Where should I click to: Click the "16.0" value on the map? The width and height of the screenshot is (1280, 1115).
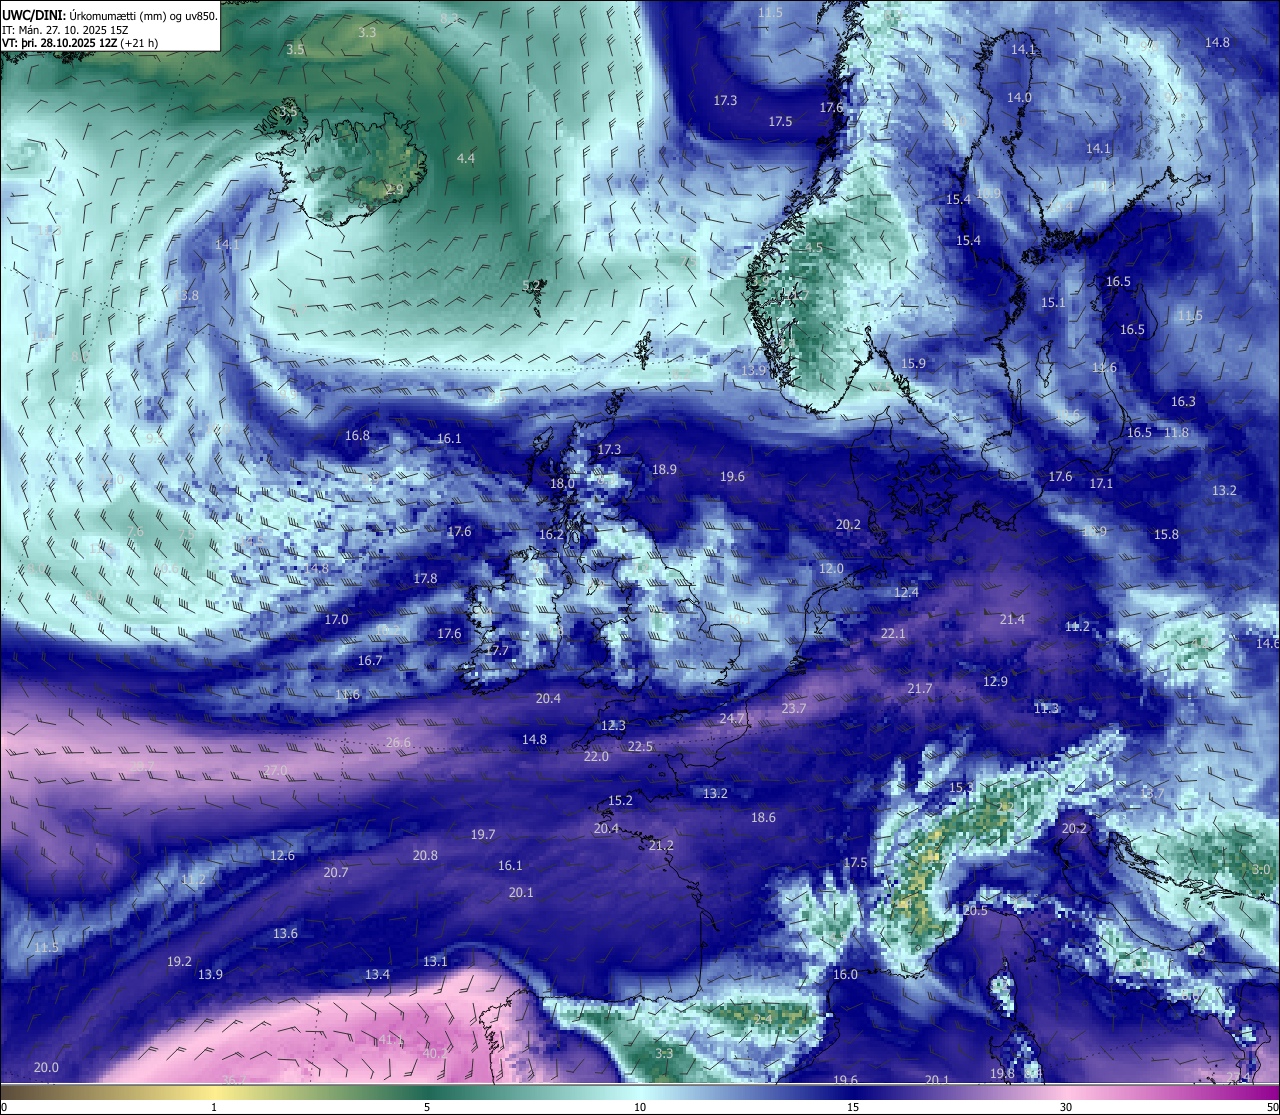pyautogui.click(x=845, y=974)
